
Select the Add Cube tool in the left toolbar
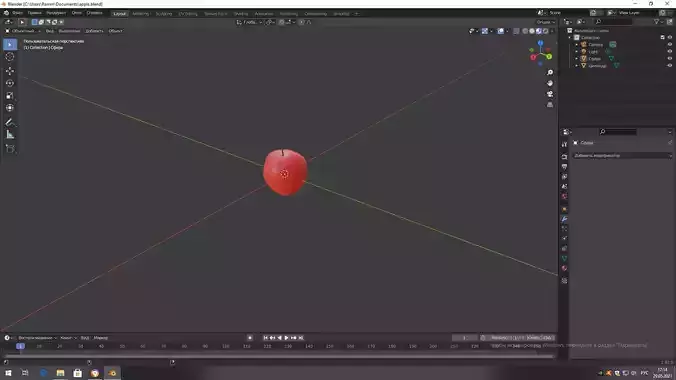(x=10, y=149)
